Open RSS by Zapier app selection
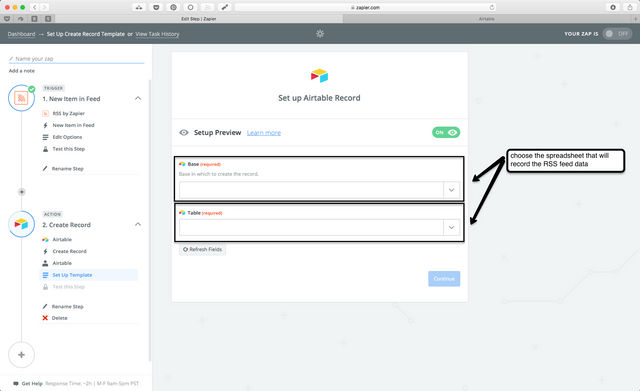 [69, 113]
